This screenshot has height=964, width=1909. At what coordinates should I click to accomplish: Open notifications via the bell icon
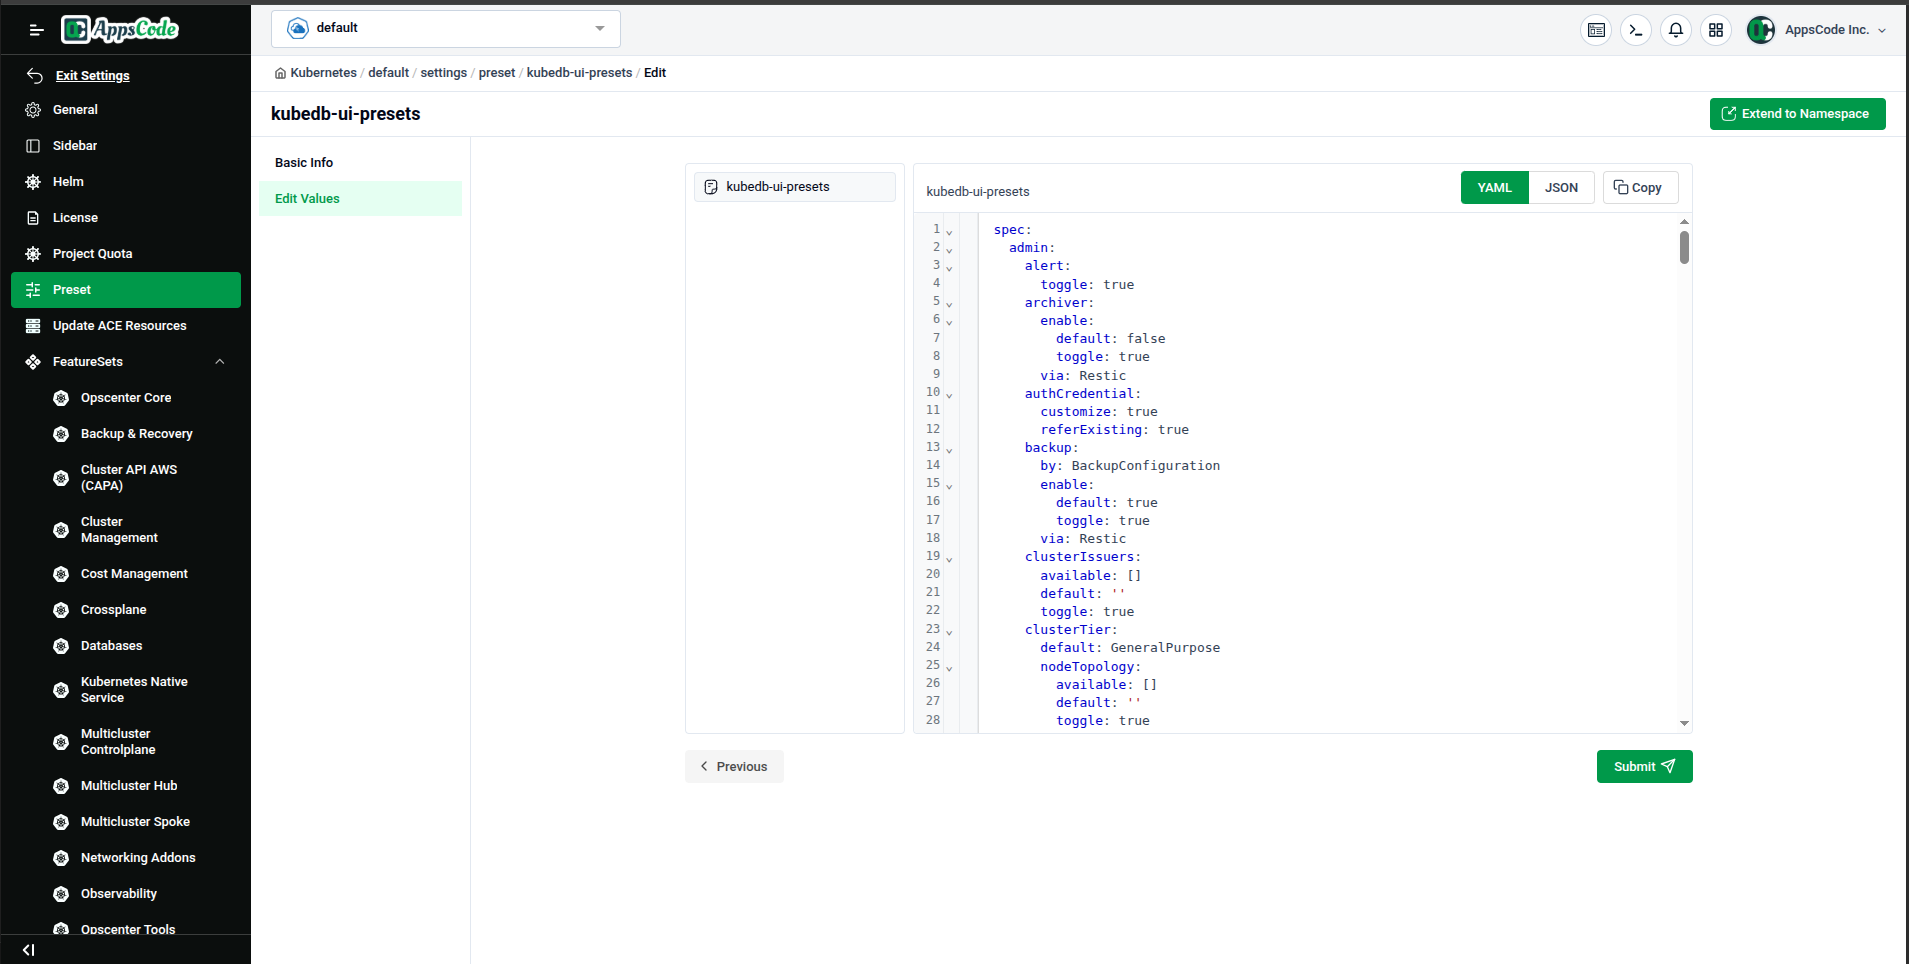pos(1676,30)
